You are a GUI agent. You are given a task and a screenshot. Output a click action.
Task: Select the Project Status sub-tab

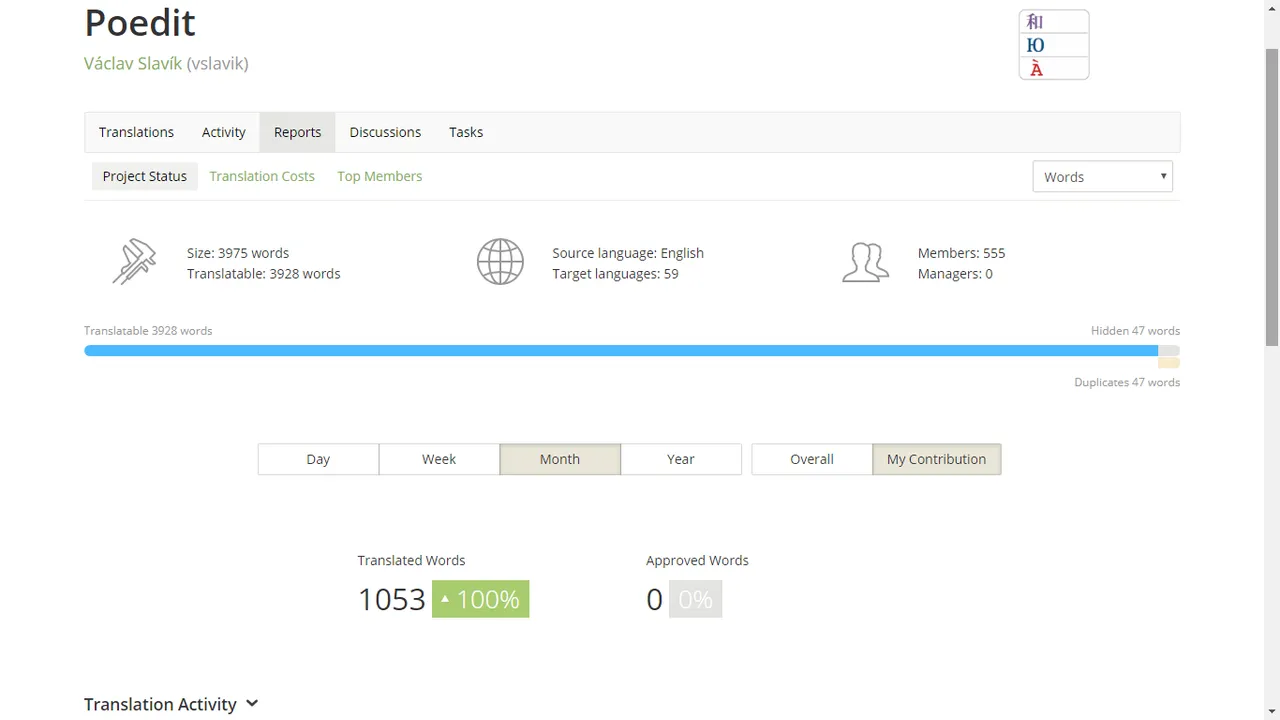[145, 176]
